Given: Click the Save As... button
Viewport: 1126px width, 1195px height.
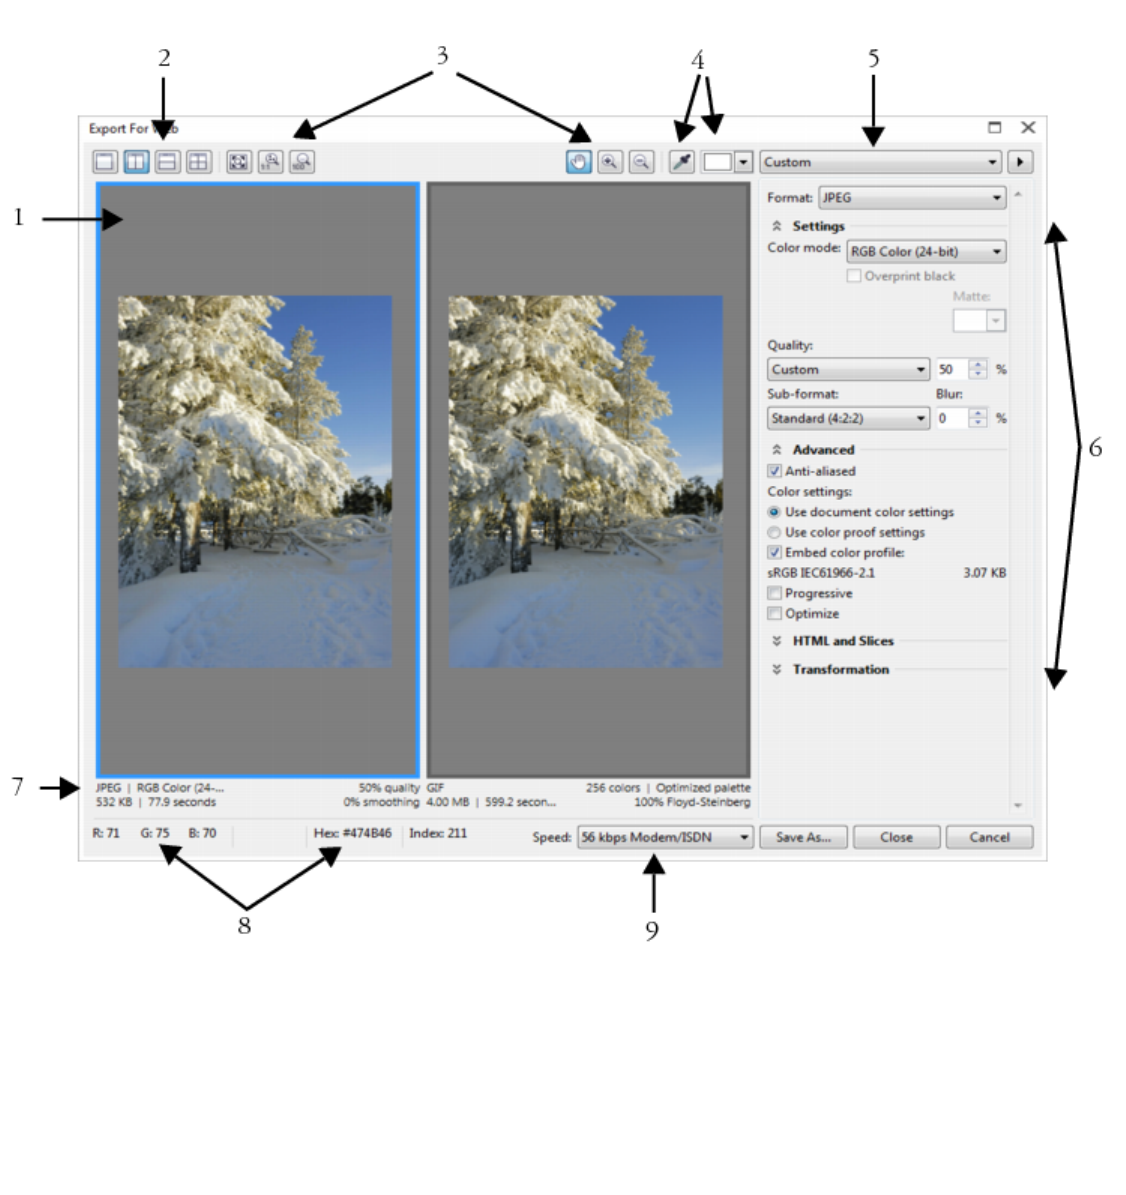Looking at the screenshot, I should coord(804,837).
